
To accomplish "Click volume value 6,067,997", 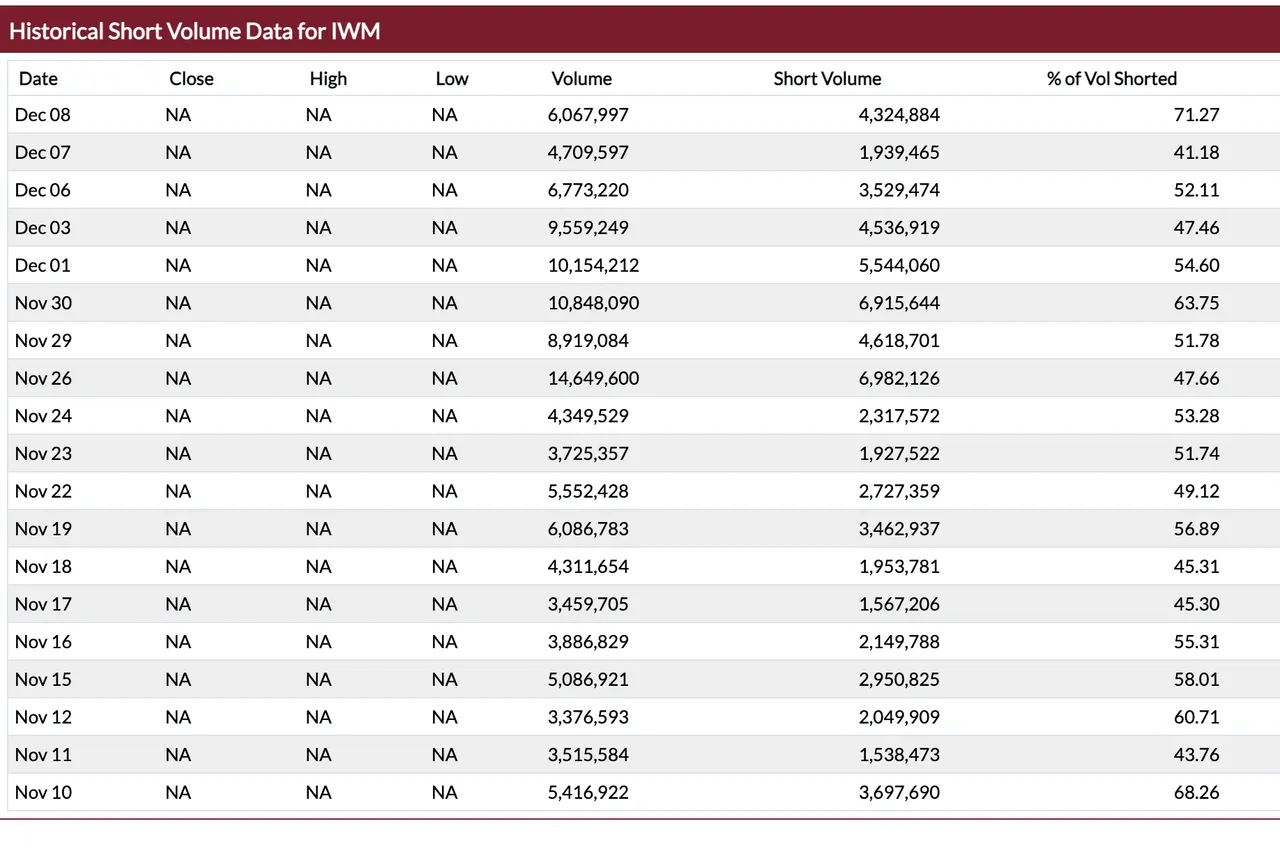I will point(589,115).
